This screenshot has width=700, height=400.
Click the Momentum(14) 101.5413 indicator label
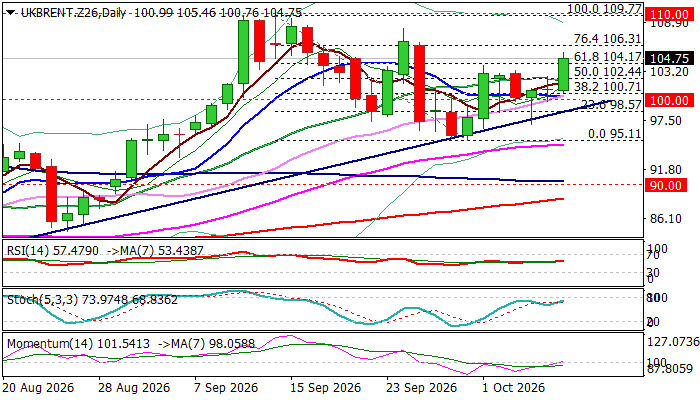click(78, 344)
